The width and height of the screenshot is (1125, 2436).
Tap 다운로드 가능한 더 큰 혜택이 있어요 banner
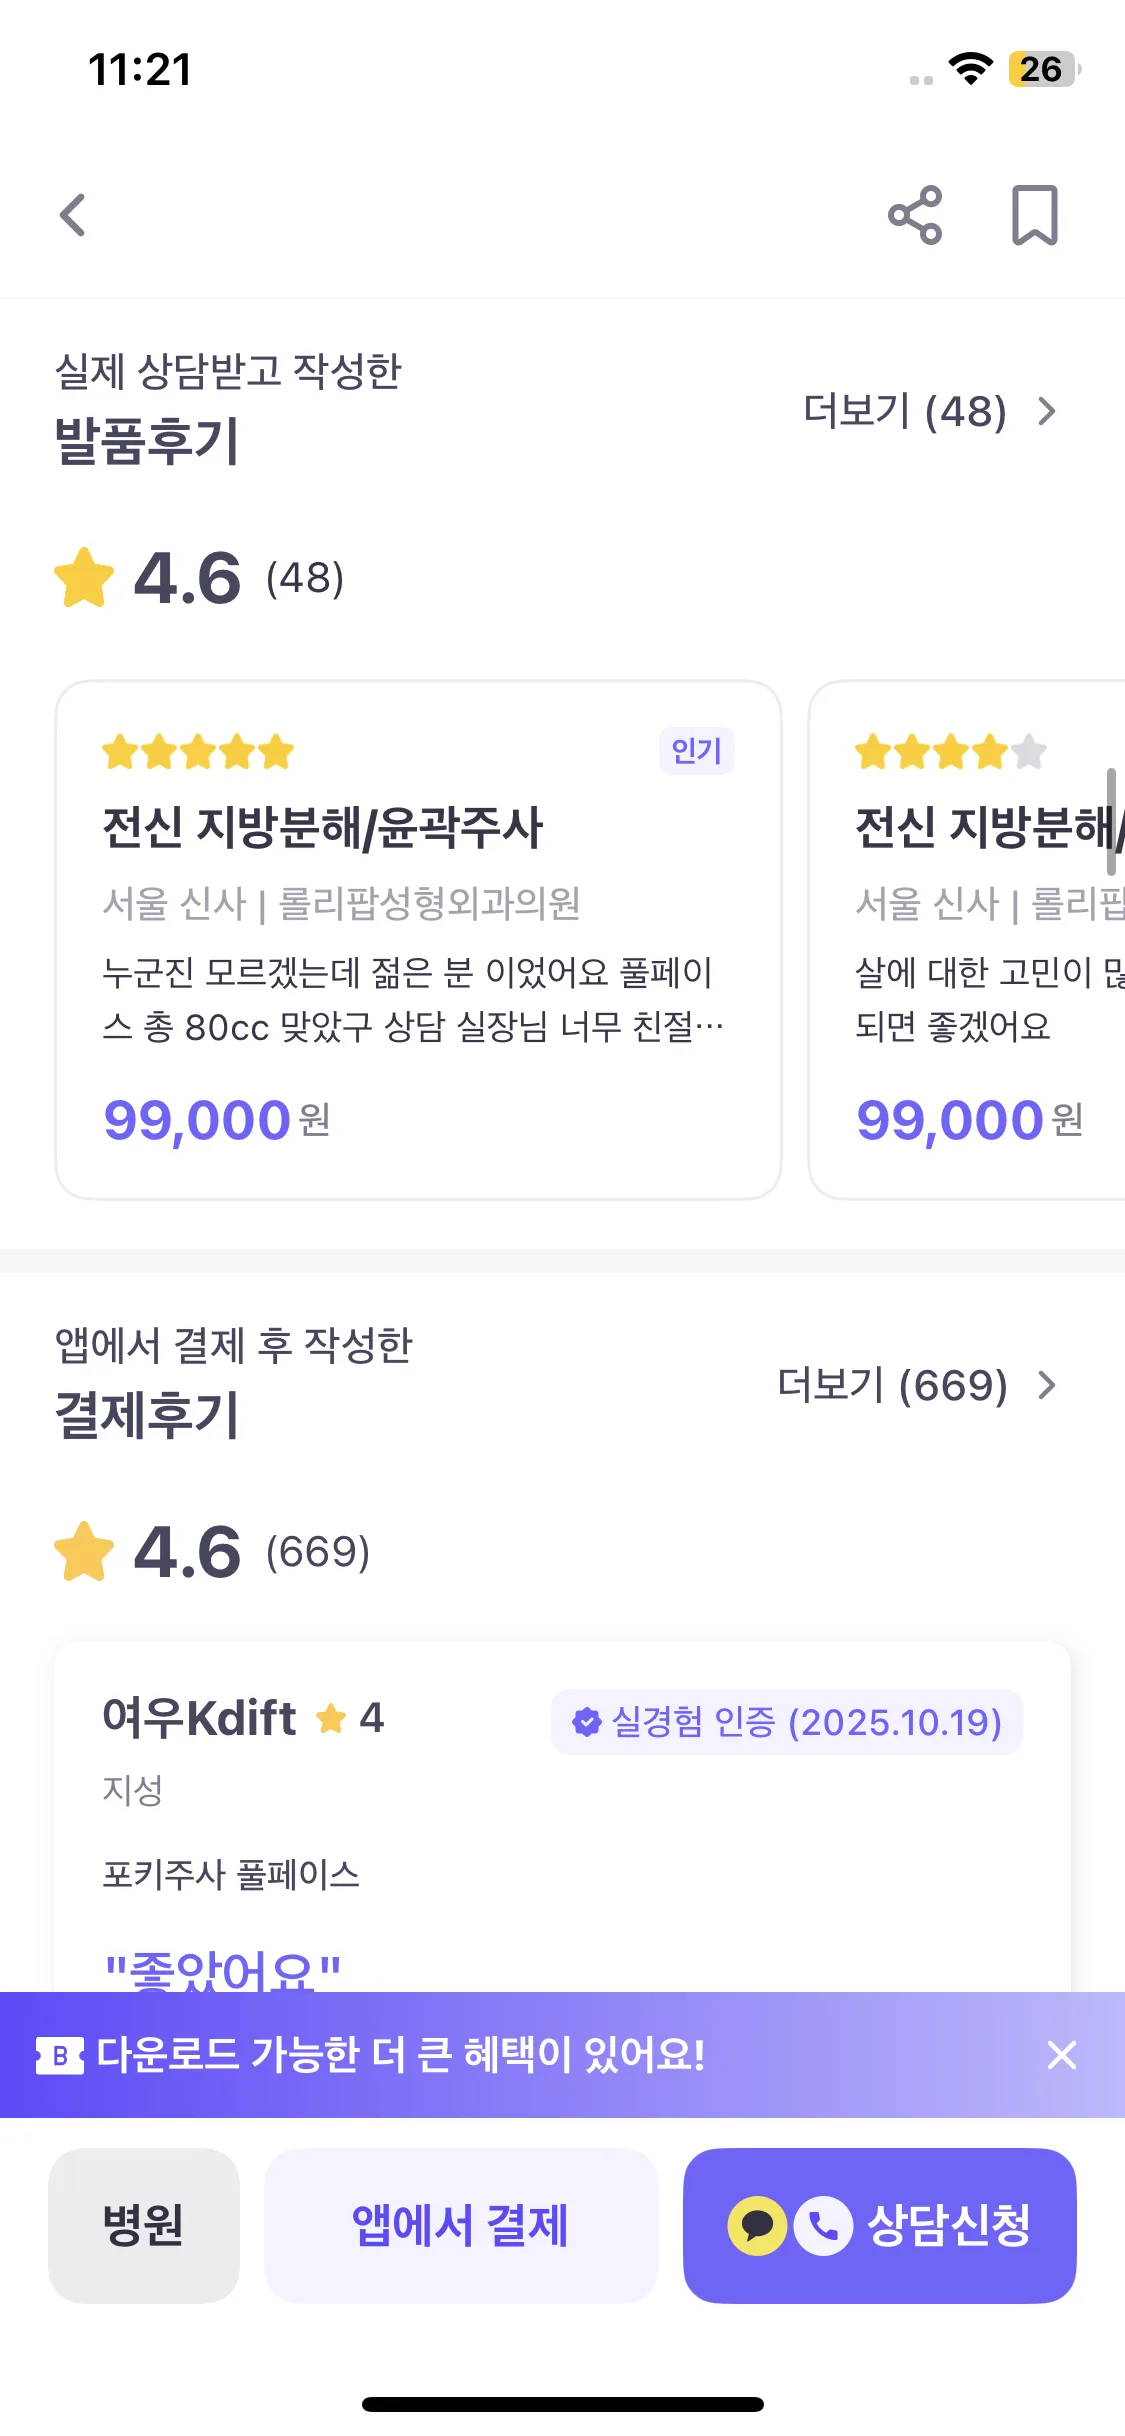click(401, 2055)
